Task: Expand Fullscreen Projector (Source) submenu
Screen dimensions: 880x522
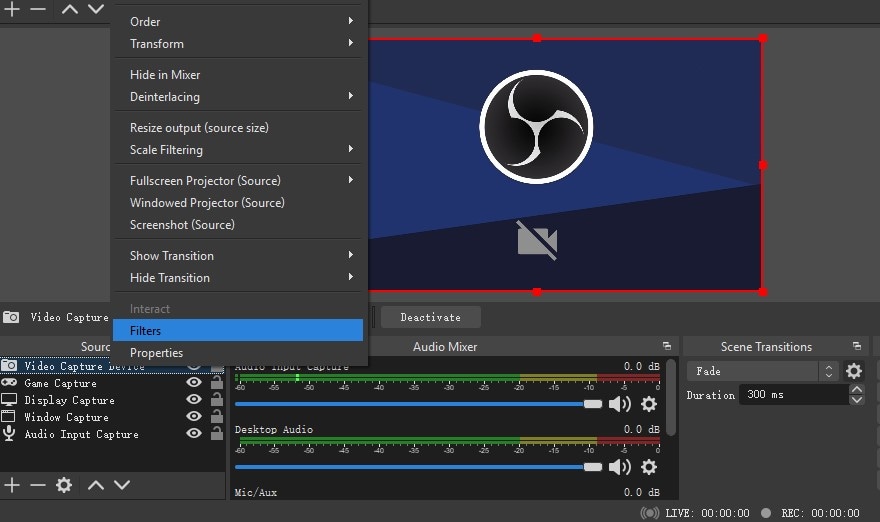Action: click(238, 181)
